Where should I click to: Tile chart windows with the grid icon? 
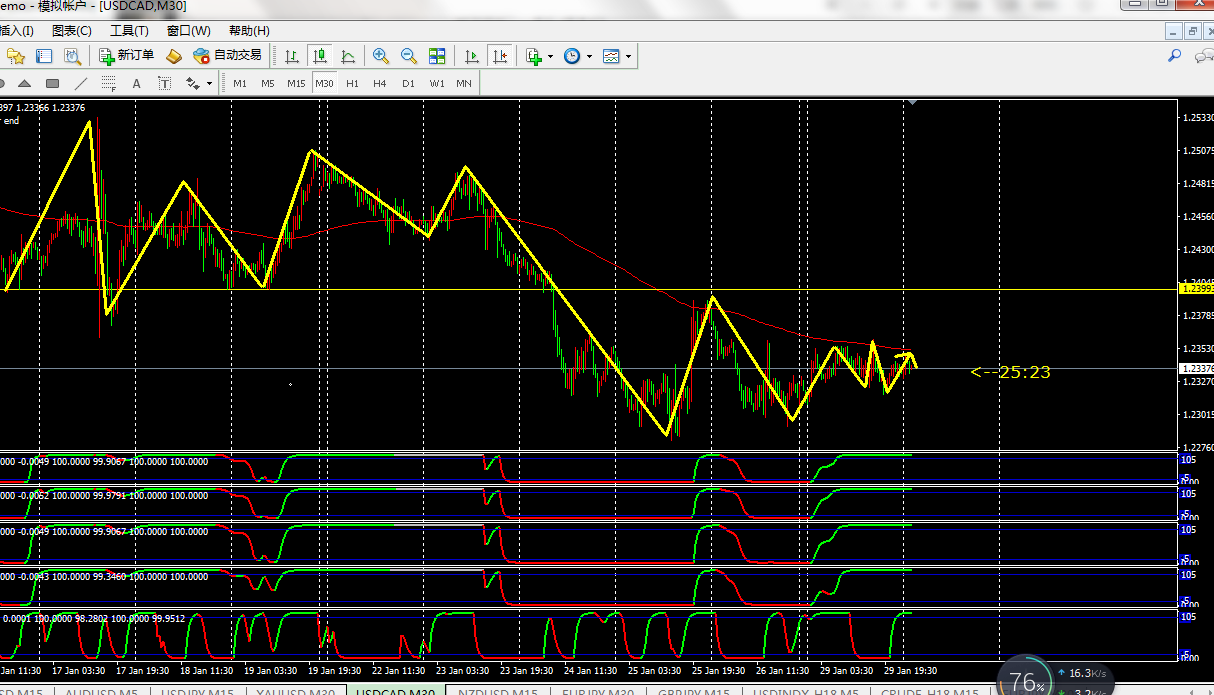[437, 56]
